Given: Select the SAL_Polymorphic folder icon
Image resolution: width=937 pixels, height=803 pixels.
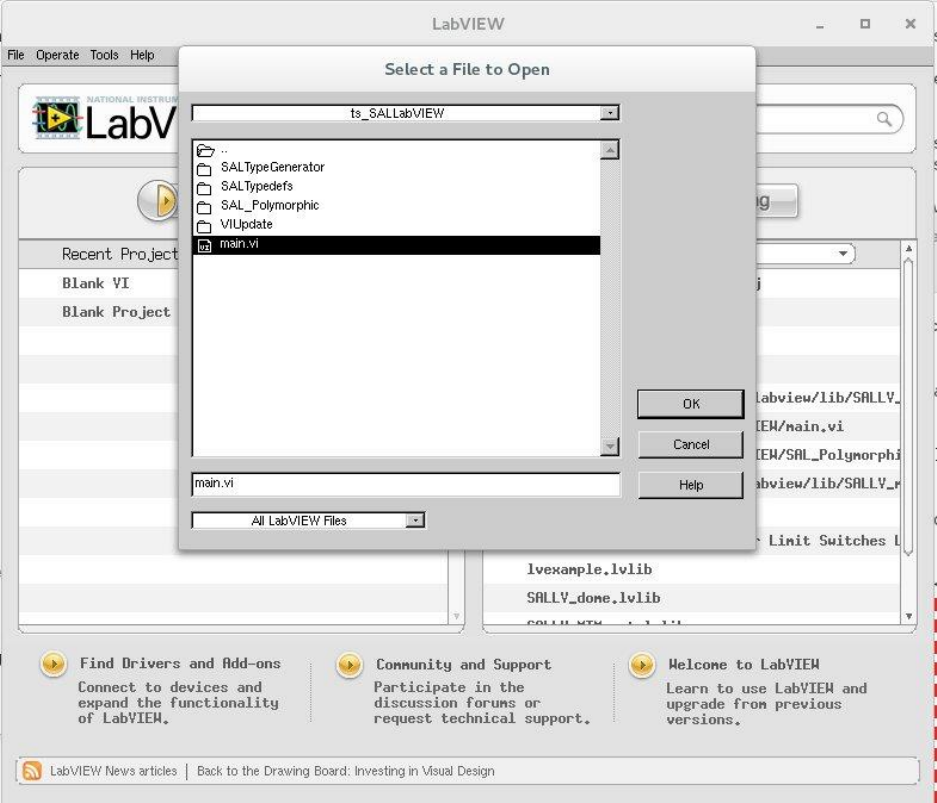Looking at the screenshot, I should pos(204,208).
